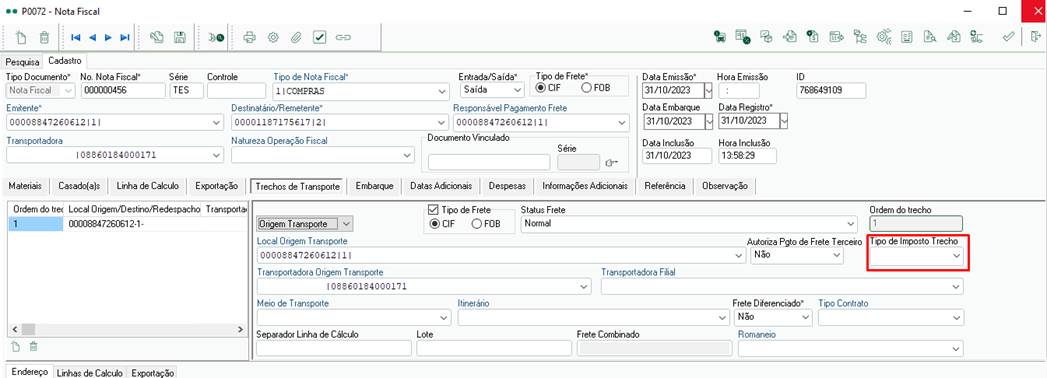This screenshot has height=378, width=1047.
Task: Exit the form with the door icon
Action: coord(1035,37)
